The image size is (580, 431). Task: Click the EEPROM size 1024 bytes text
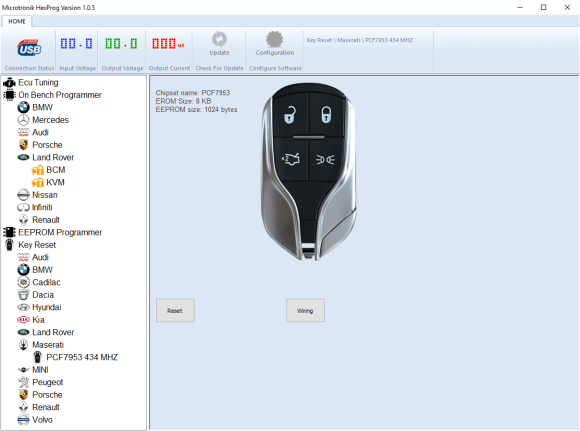coord(196,110)
